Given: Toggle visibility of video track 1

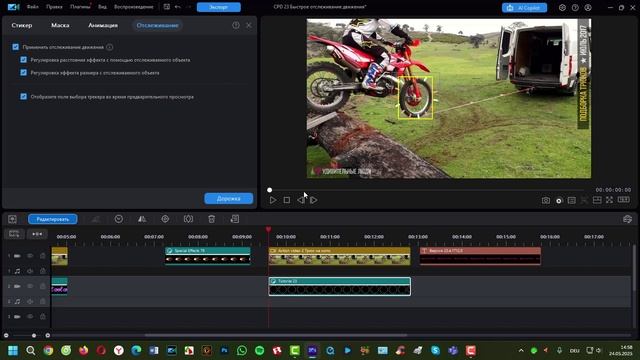Looking at the screenshot, I should point(30,256).
